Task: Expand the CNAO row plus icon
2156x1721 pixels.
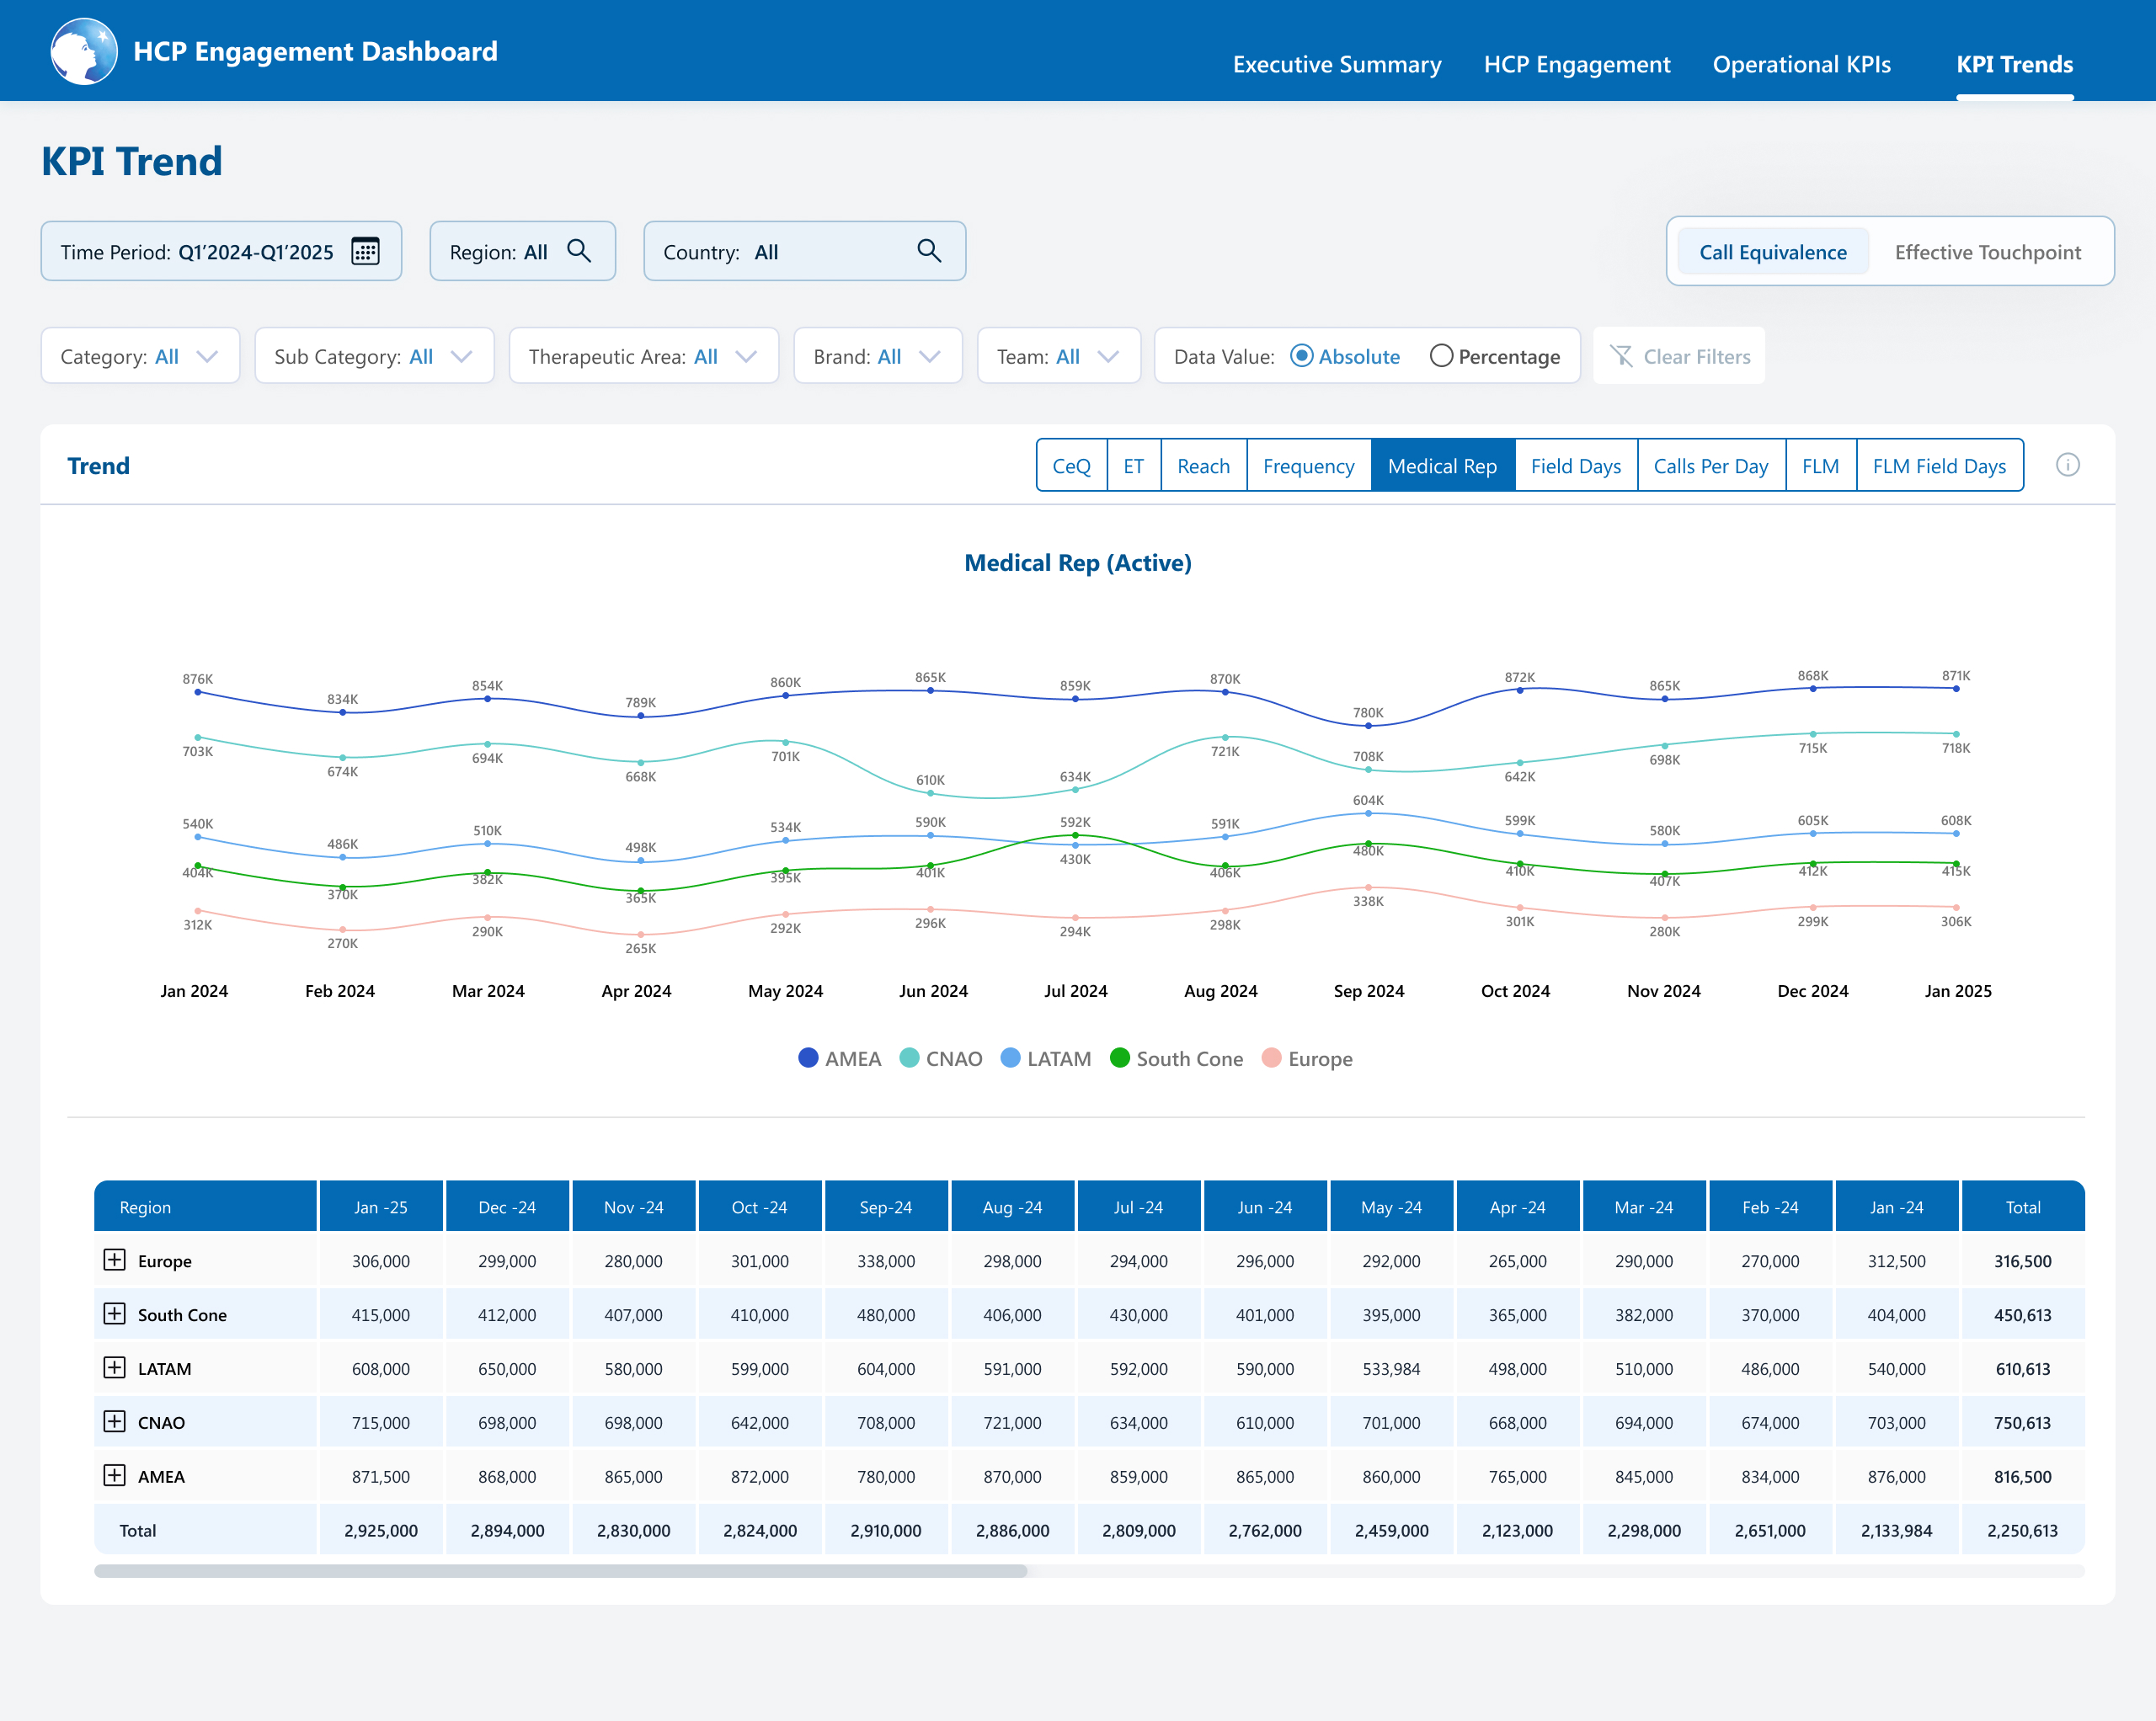Action: (x=115, y=1421)
